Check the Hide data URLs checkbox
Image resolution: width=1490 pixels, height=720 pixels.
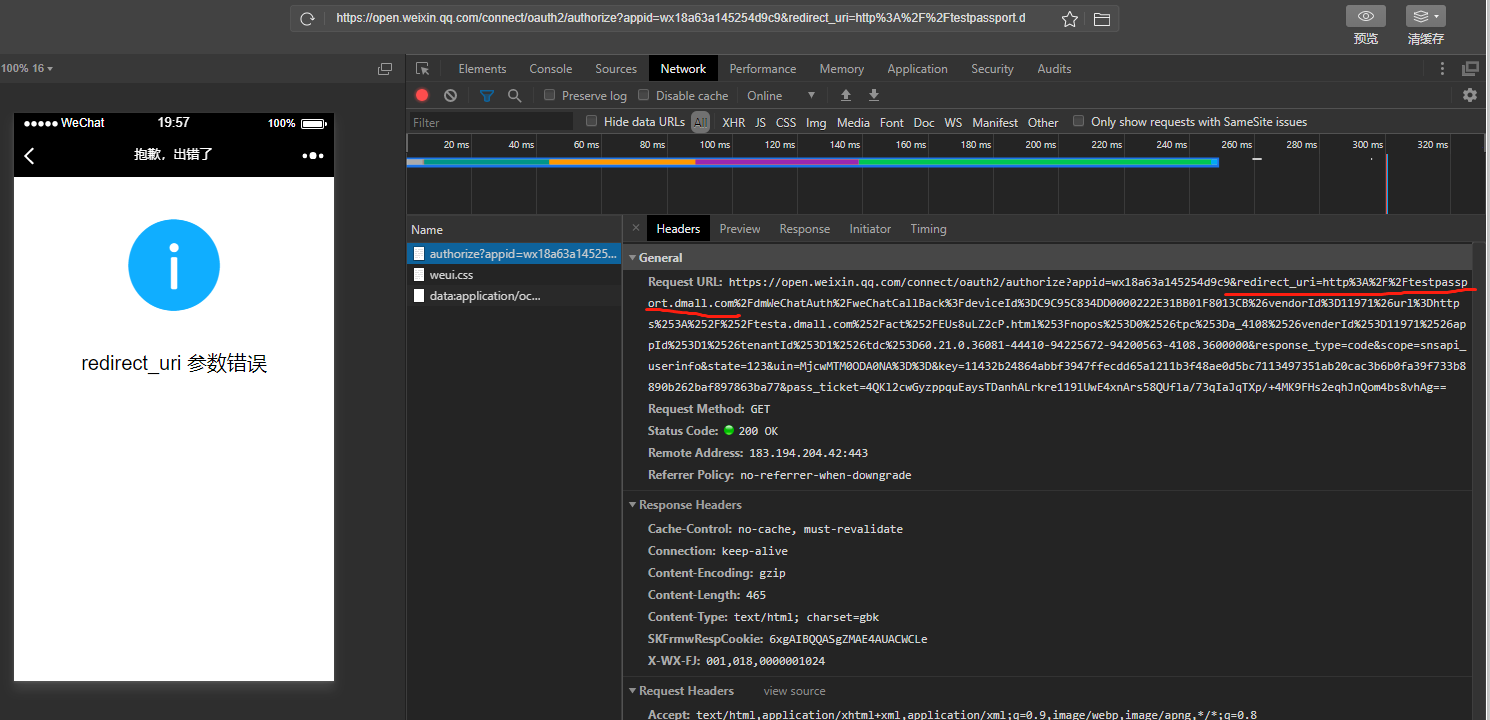(592, 121)
